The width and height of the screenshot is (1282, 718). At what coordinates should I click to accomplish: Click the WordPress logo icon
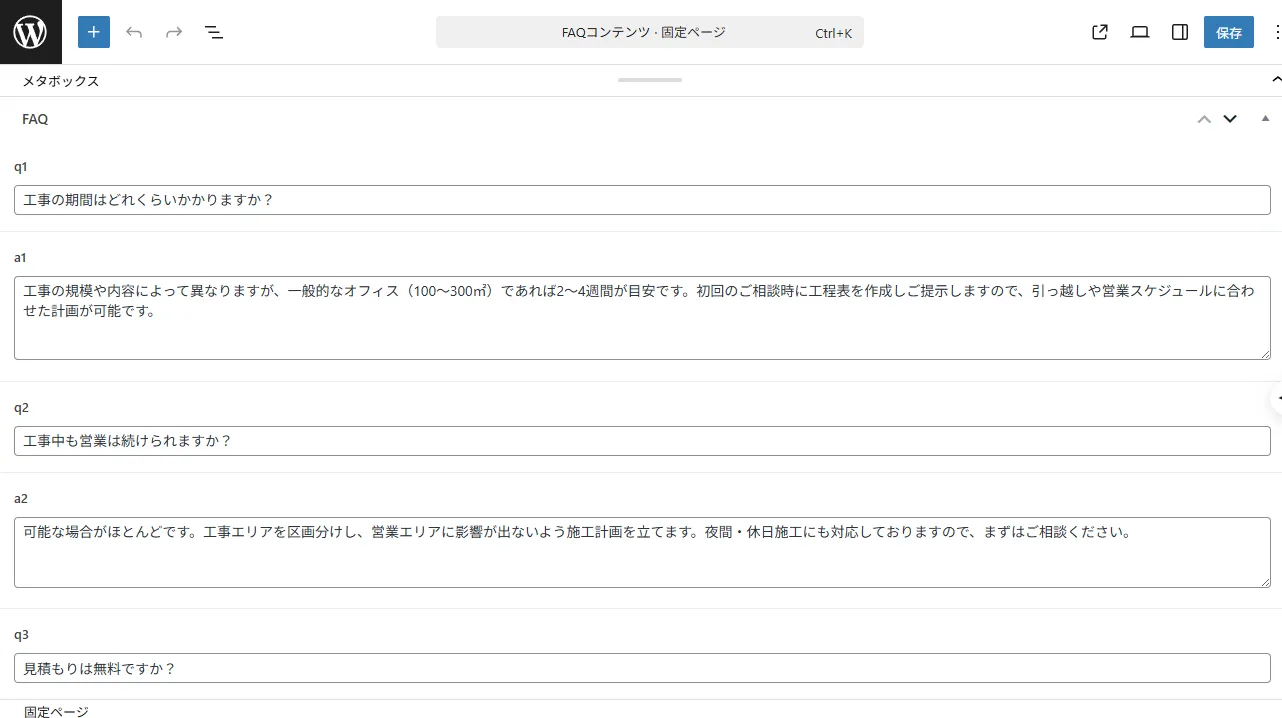pyautogui.click(x=30, y=32)
